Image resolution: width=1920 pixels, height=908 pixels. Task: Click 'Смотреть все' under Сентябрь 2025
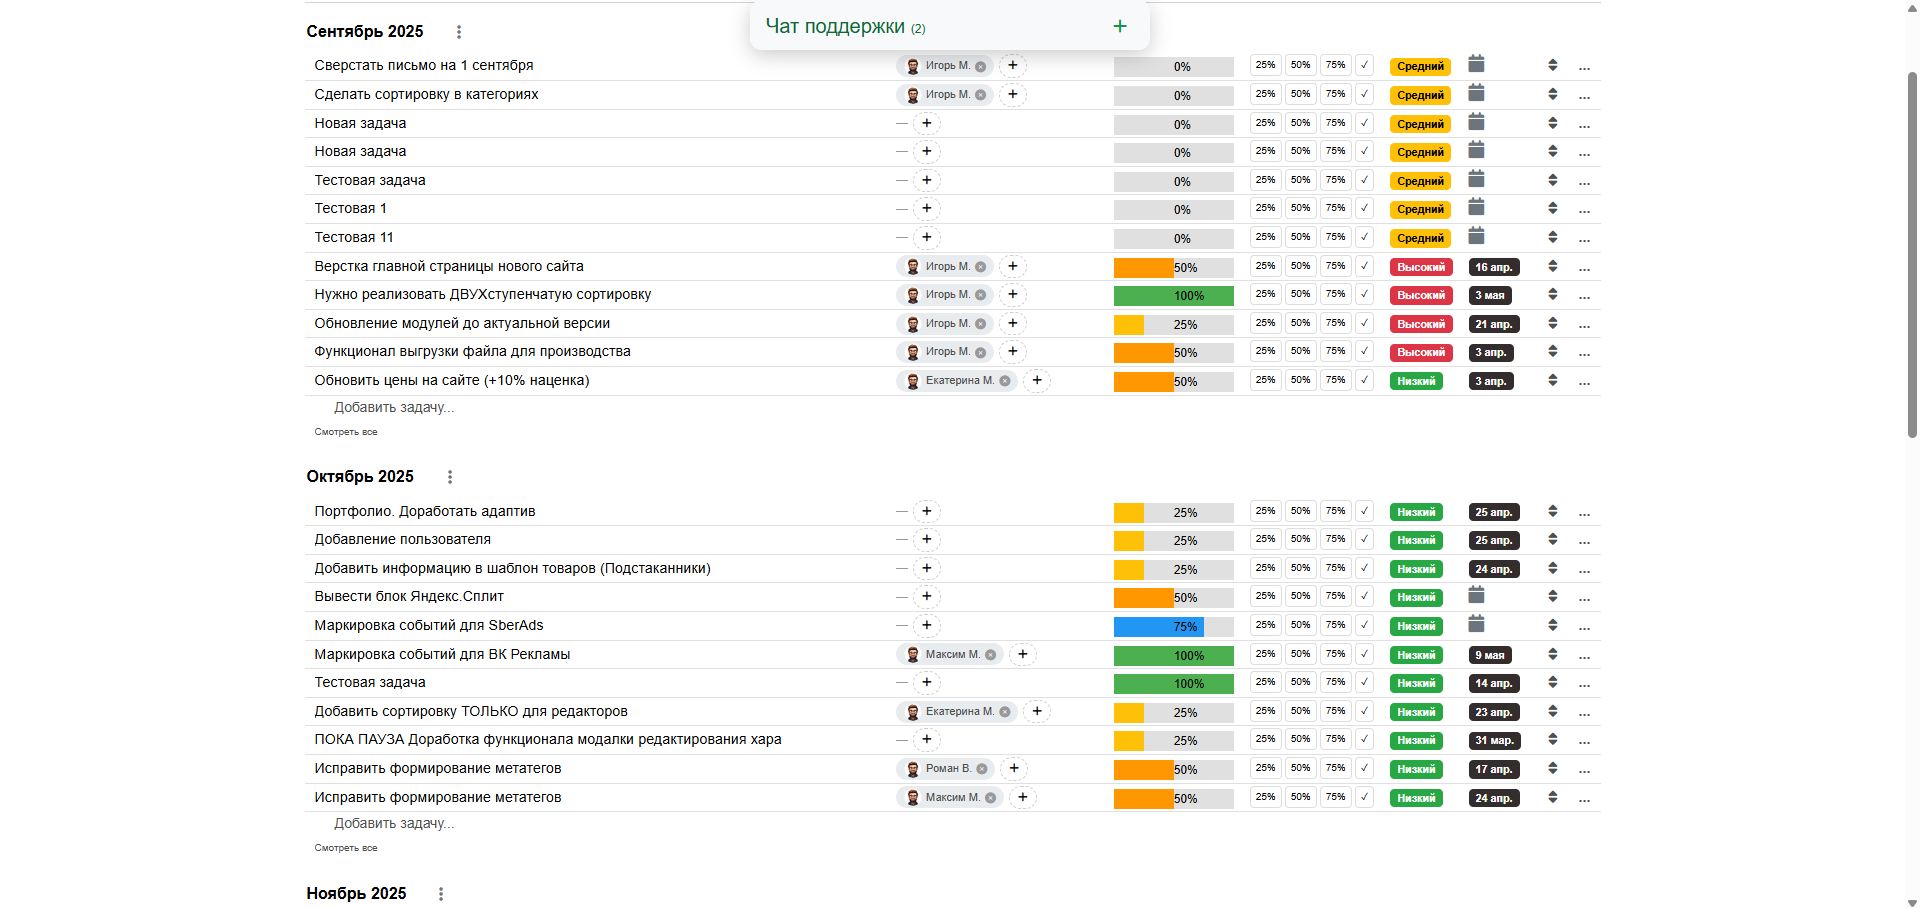click(x=346, y=432)
